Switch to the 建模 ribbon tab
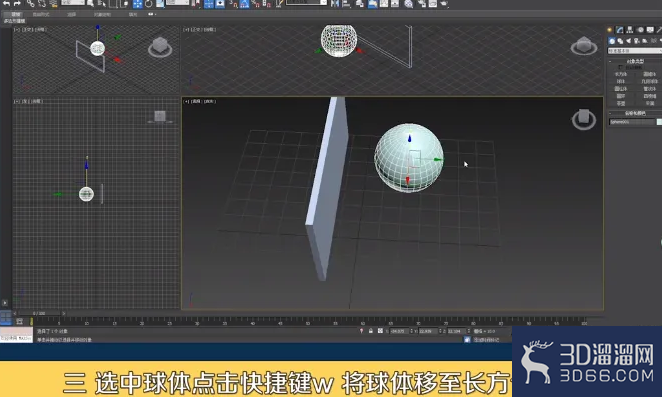Screen dimensions: 662x397 [16, 14]
